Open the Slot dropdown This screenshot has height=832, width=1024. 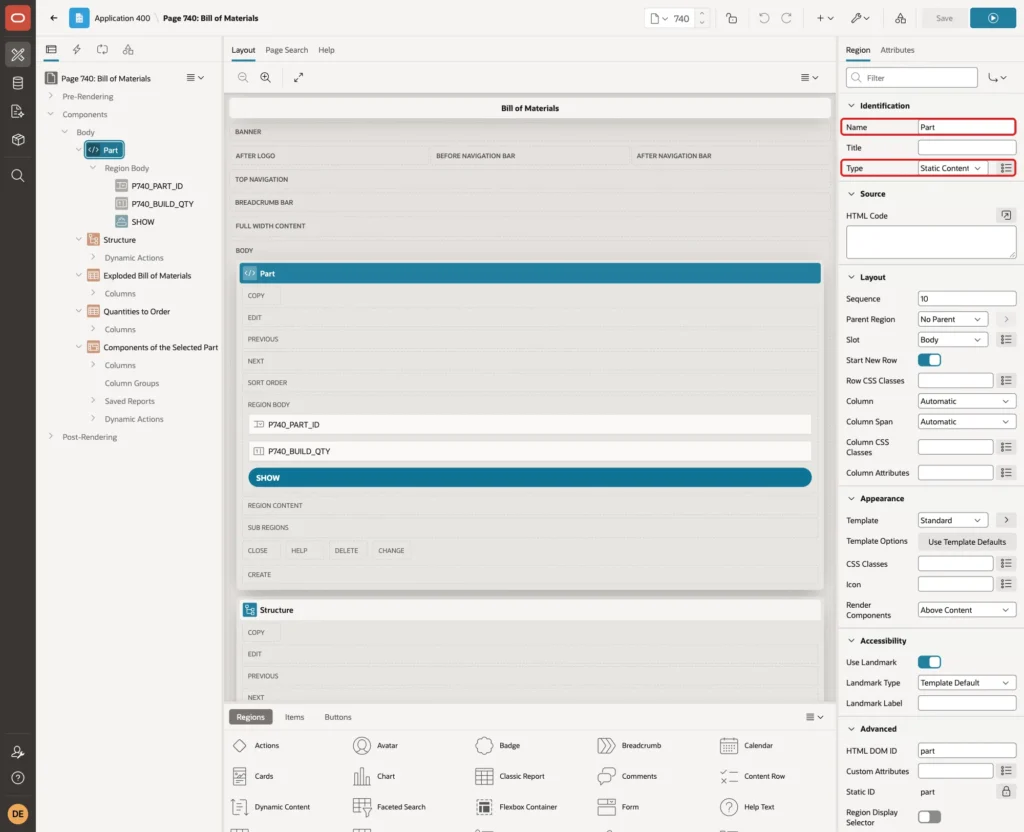952,340
